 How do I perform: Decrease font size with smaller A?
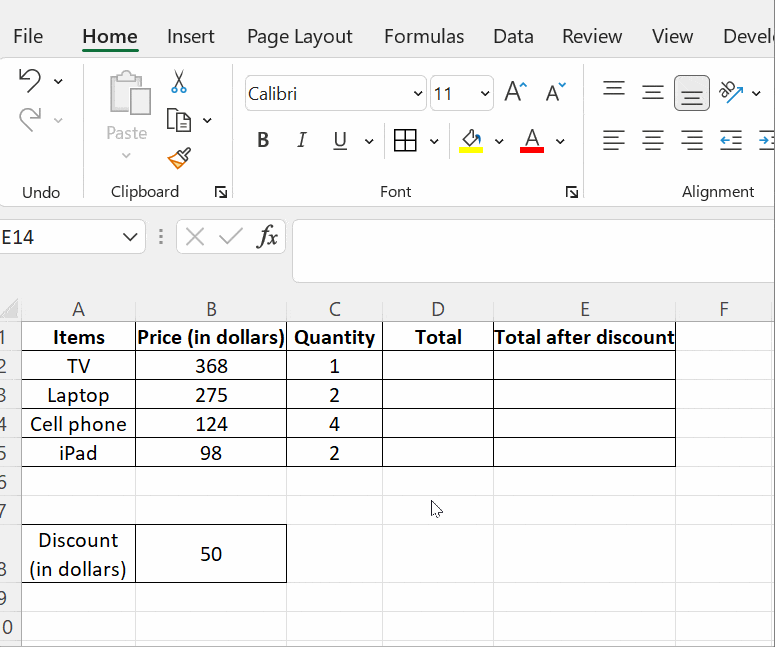tap(556, 92)
